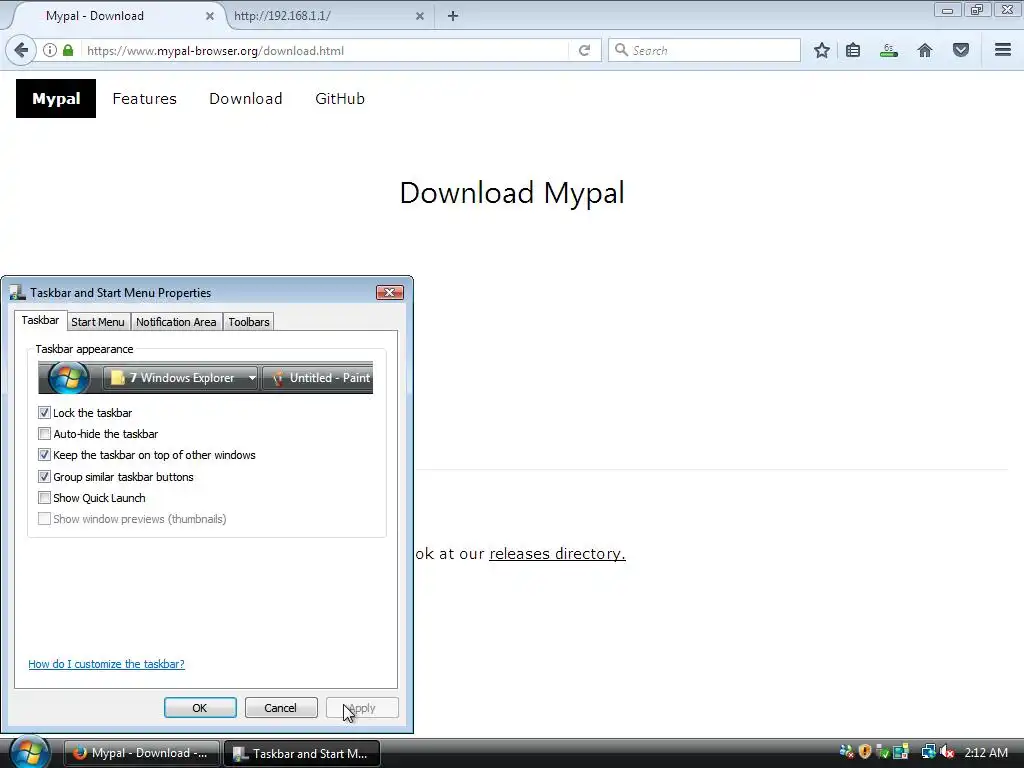Reload the page with the refresh icon
Viewport: 1024px width, 768px height.
point(584,50)
